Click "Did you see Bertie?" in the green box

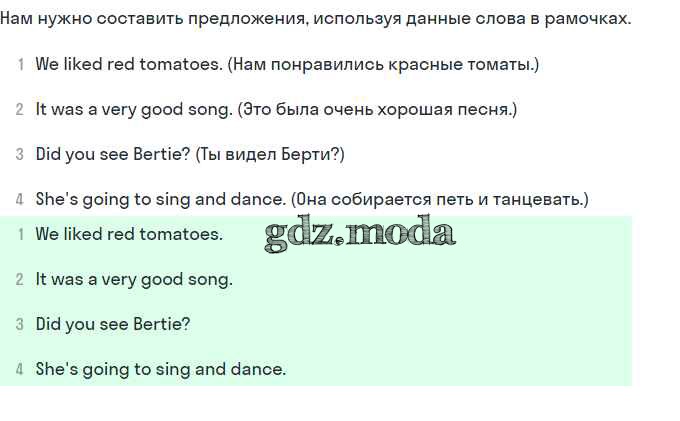112,324
